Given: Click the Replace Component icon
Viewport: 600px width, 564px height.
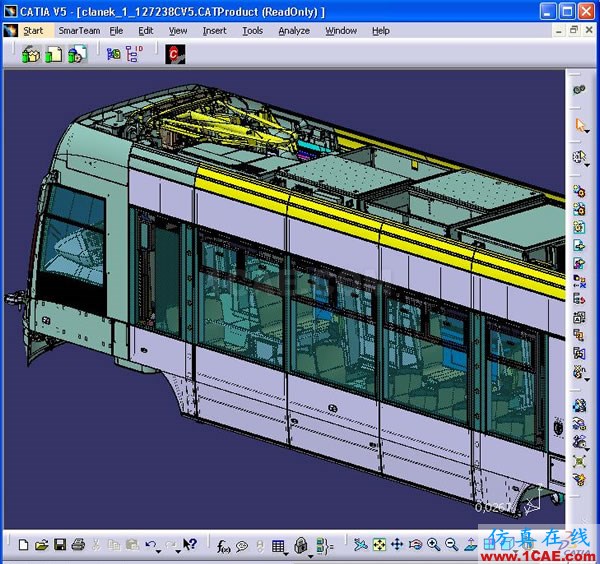Looking at the screenshot, I should pos(579,281).
